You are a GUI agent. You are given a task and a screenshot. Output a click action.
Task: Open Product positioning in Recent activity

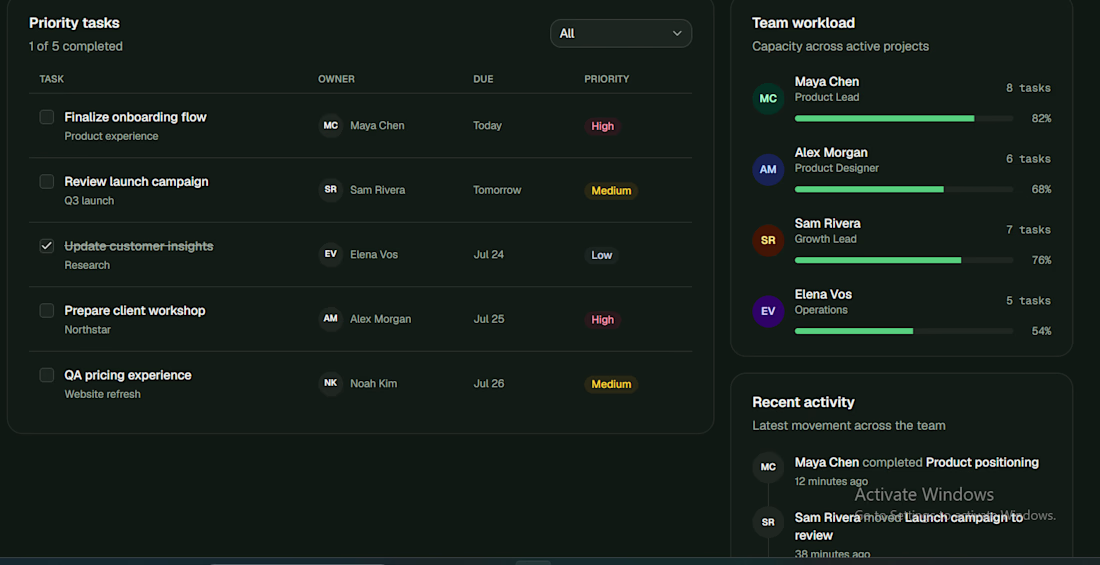(982, 463)
